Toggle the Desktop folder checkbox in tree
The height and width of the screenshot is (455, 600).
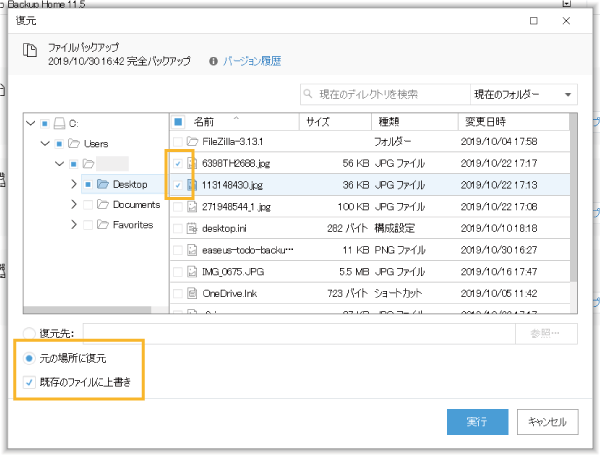point(88,184)
